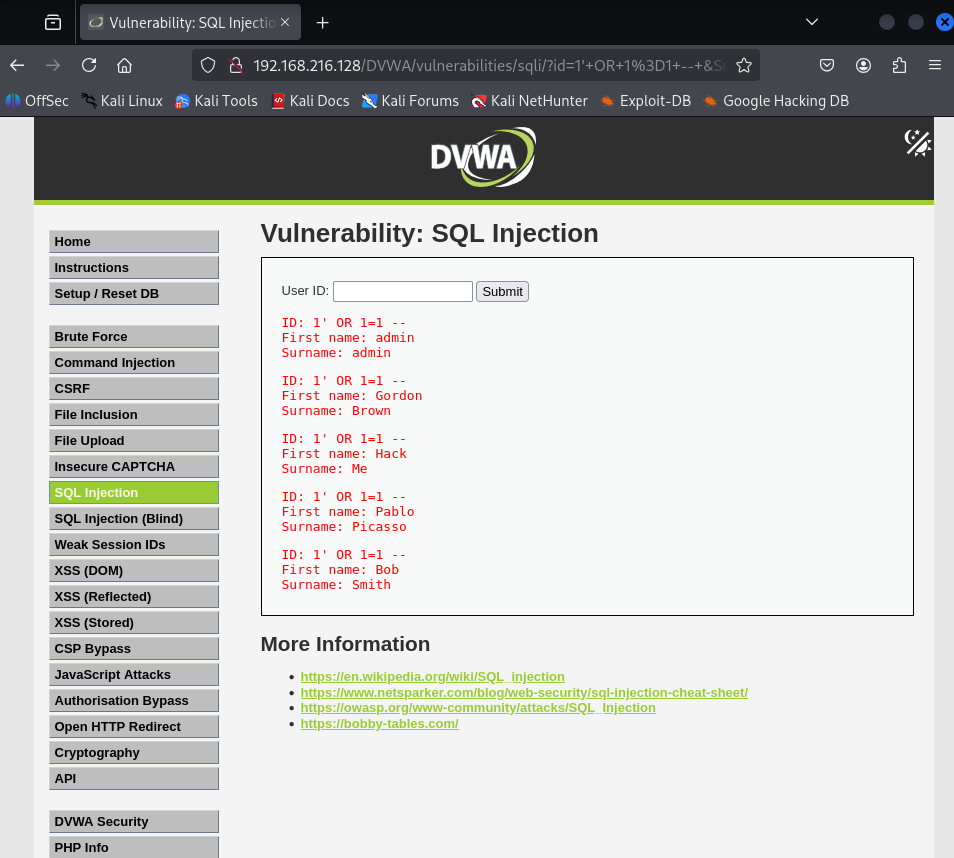
Task: Open the Extensions puzzle icon
Action: point(899,65)
